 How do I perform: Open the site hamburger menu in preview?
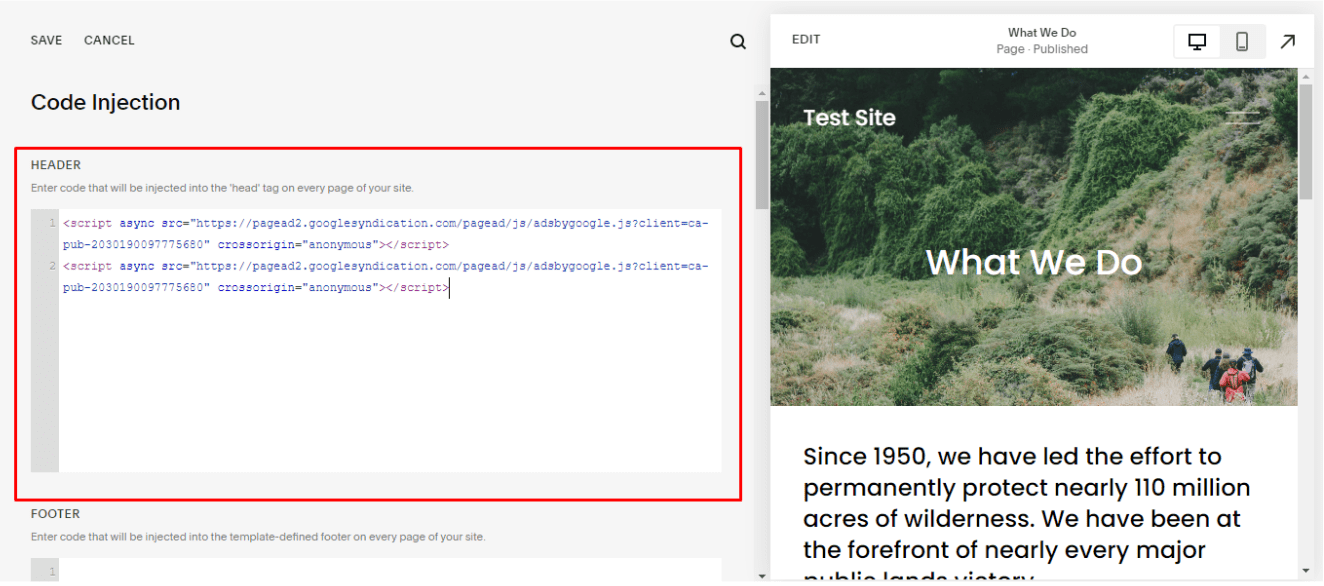click(x=1243, y=117)
